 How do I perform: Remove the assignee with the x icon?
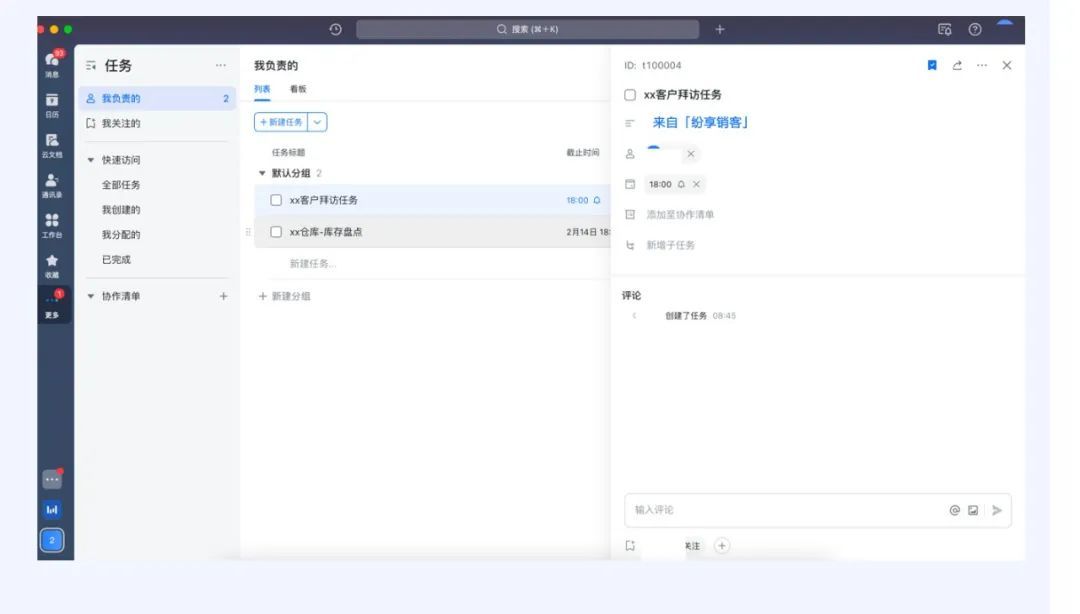tap(691, 154)
